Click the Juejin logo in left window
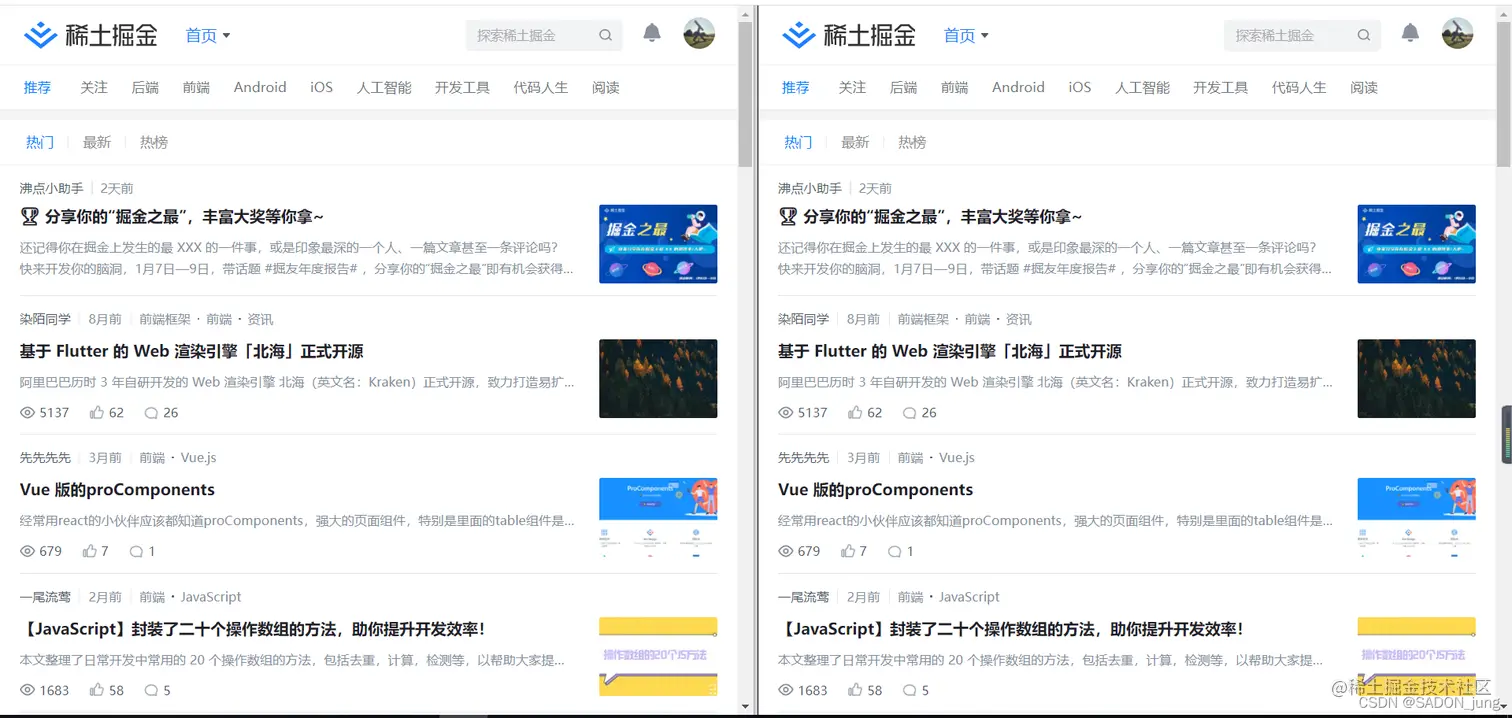1512x718 pixels. coord(91,36)
